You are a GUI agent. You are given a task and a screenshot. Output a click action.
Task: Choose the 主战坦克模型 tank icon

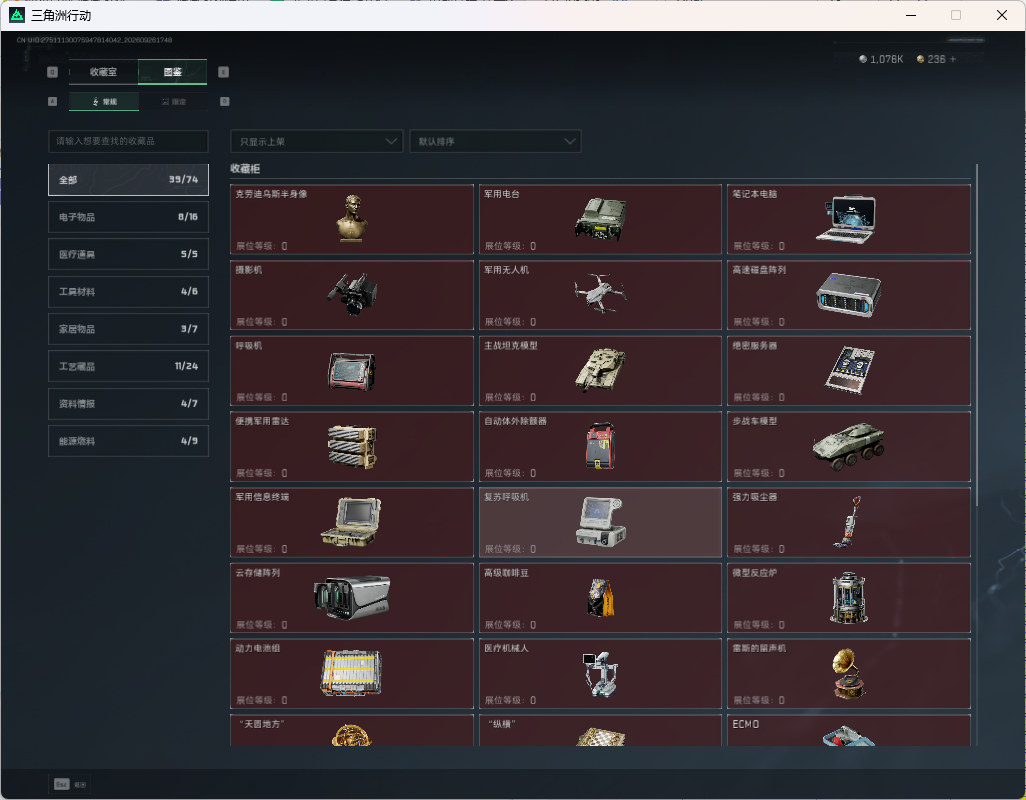pyautogui.click(x=601, y=370)
